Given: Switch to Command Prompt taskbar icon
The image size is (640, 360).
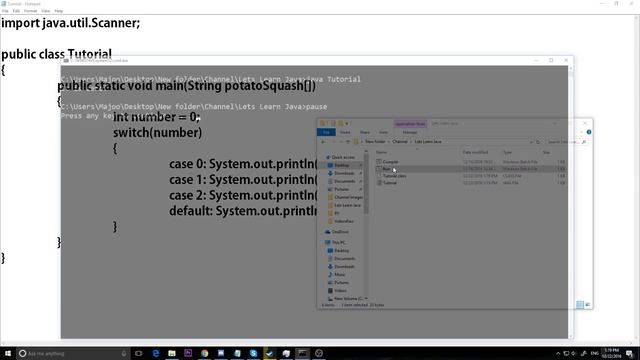Looking at the screenshot, I should pyautogui.click(x=302, y=353).
